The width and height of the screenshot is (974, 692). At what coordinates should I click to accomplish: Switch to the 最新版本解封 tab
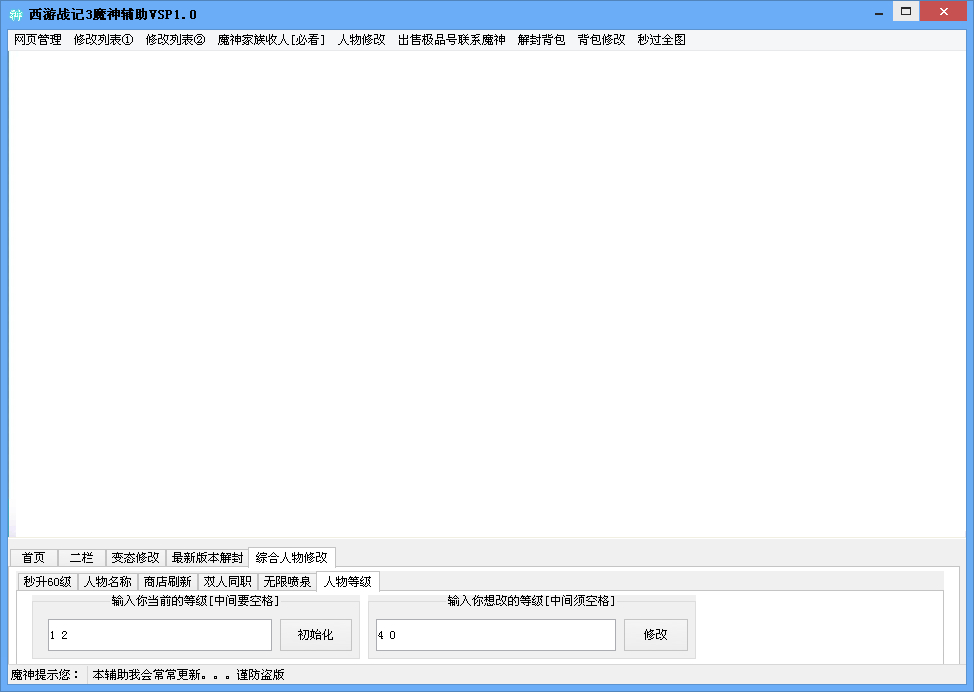pos(207,558)
